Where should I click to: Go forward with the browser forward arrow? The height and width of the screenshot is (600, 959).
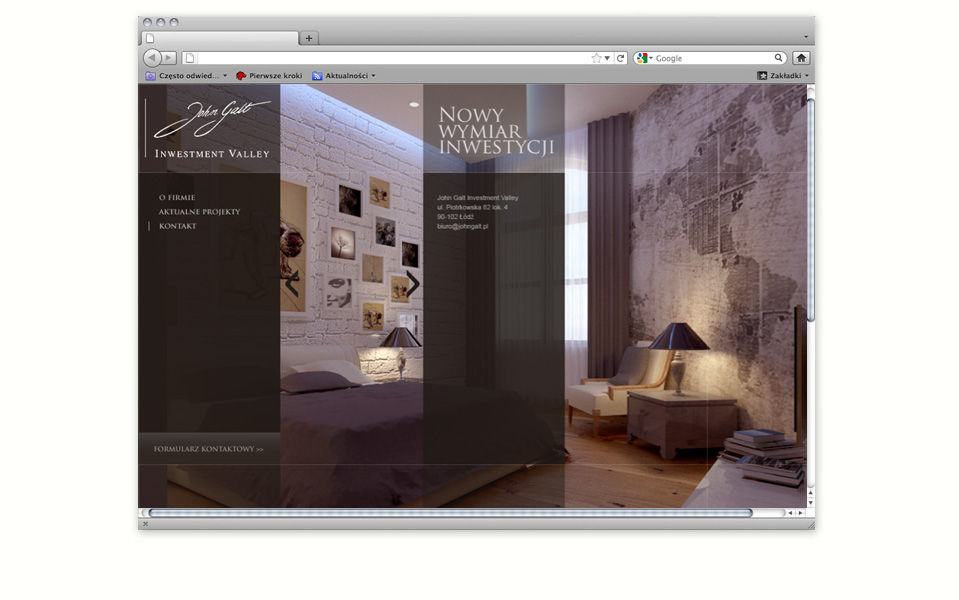(169, 58)
